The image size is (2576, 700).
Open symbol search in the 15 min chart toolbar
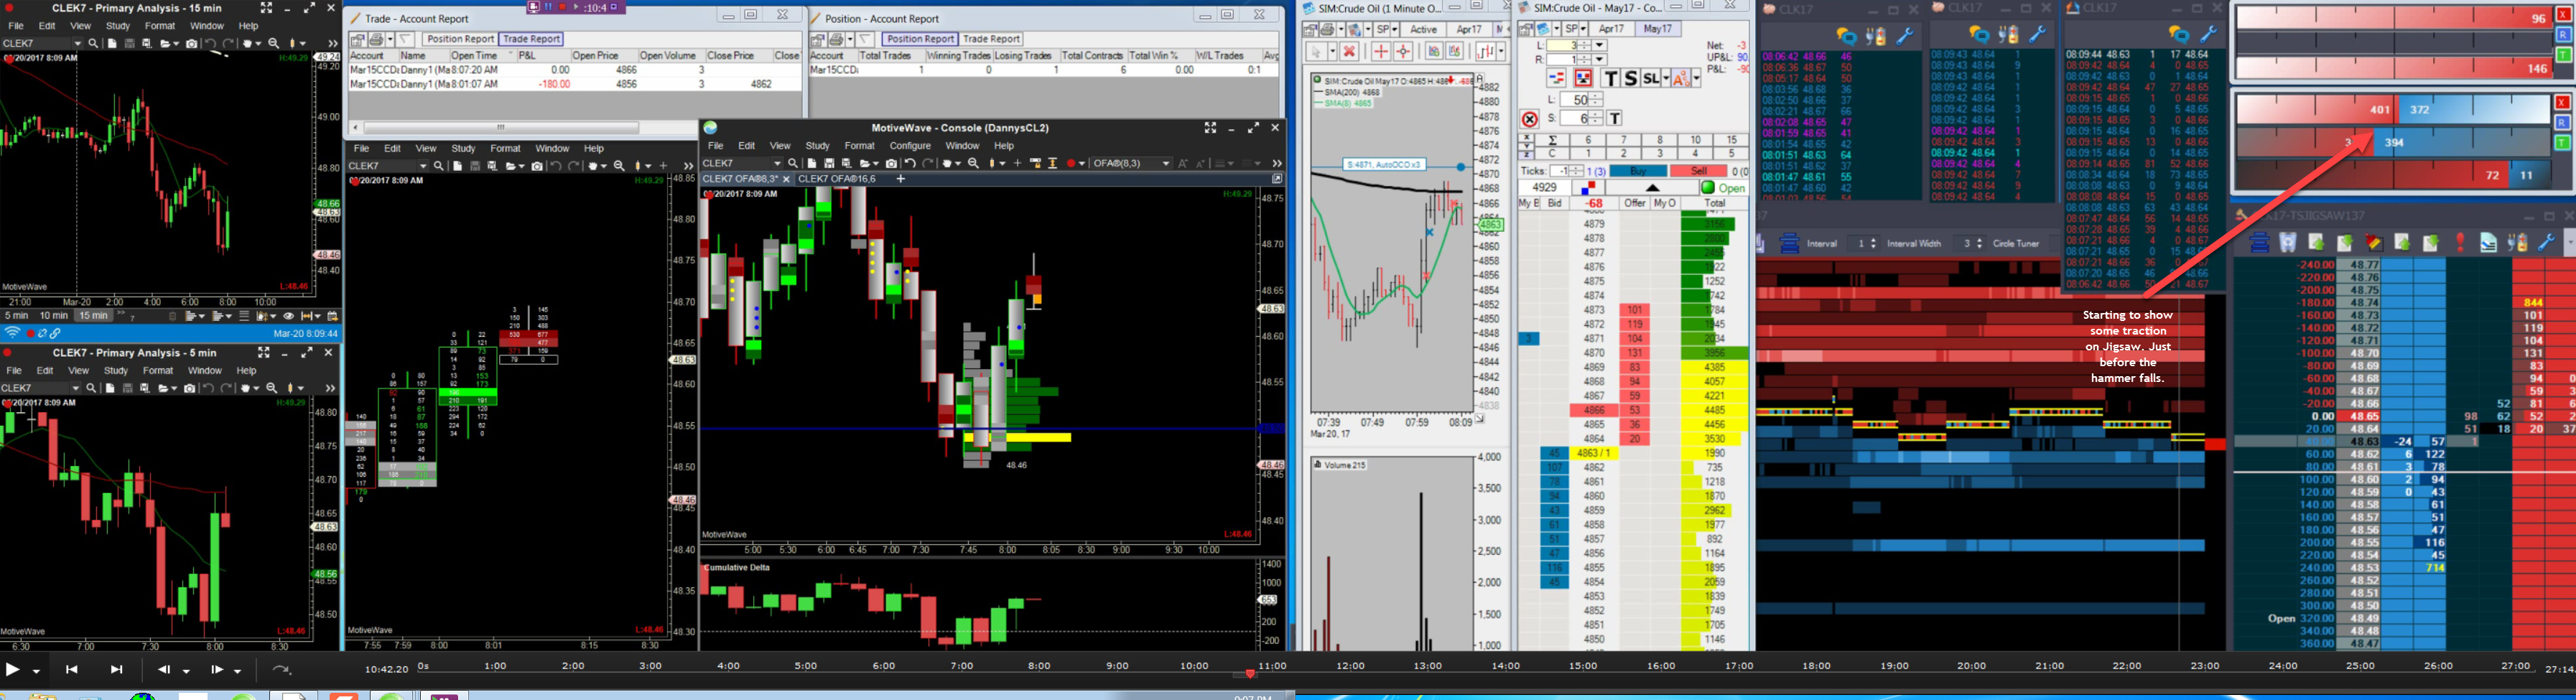(93, 44)
